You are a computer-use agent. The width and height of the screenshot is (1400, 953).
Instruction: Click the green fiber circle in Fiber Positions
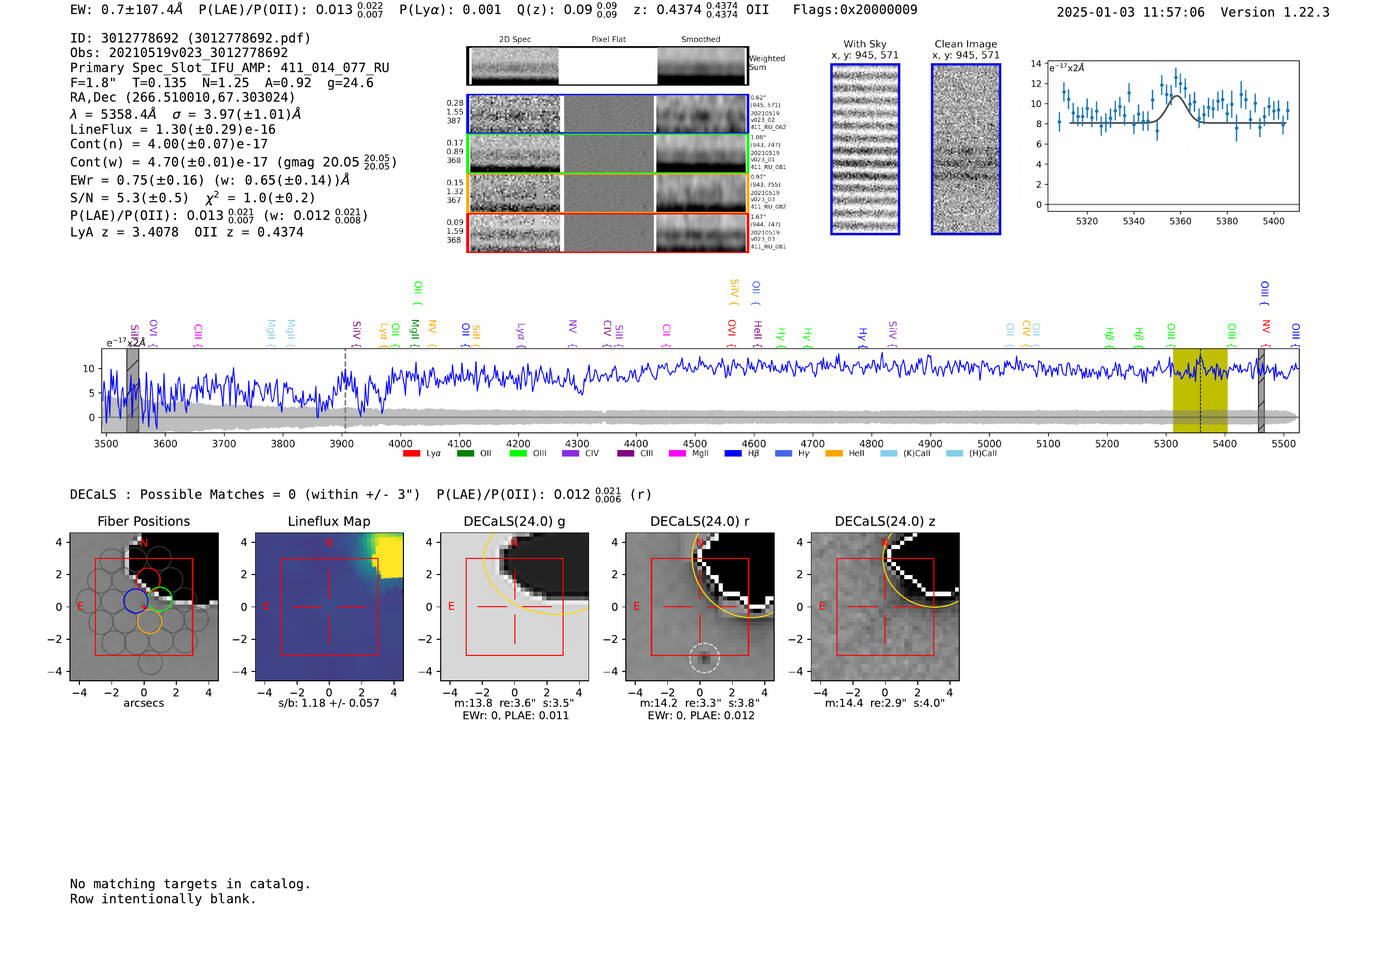pos(161,600)
